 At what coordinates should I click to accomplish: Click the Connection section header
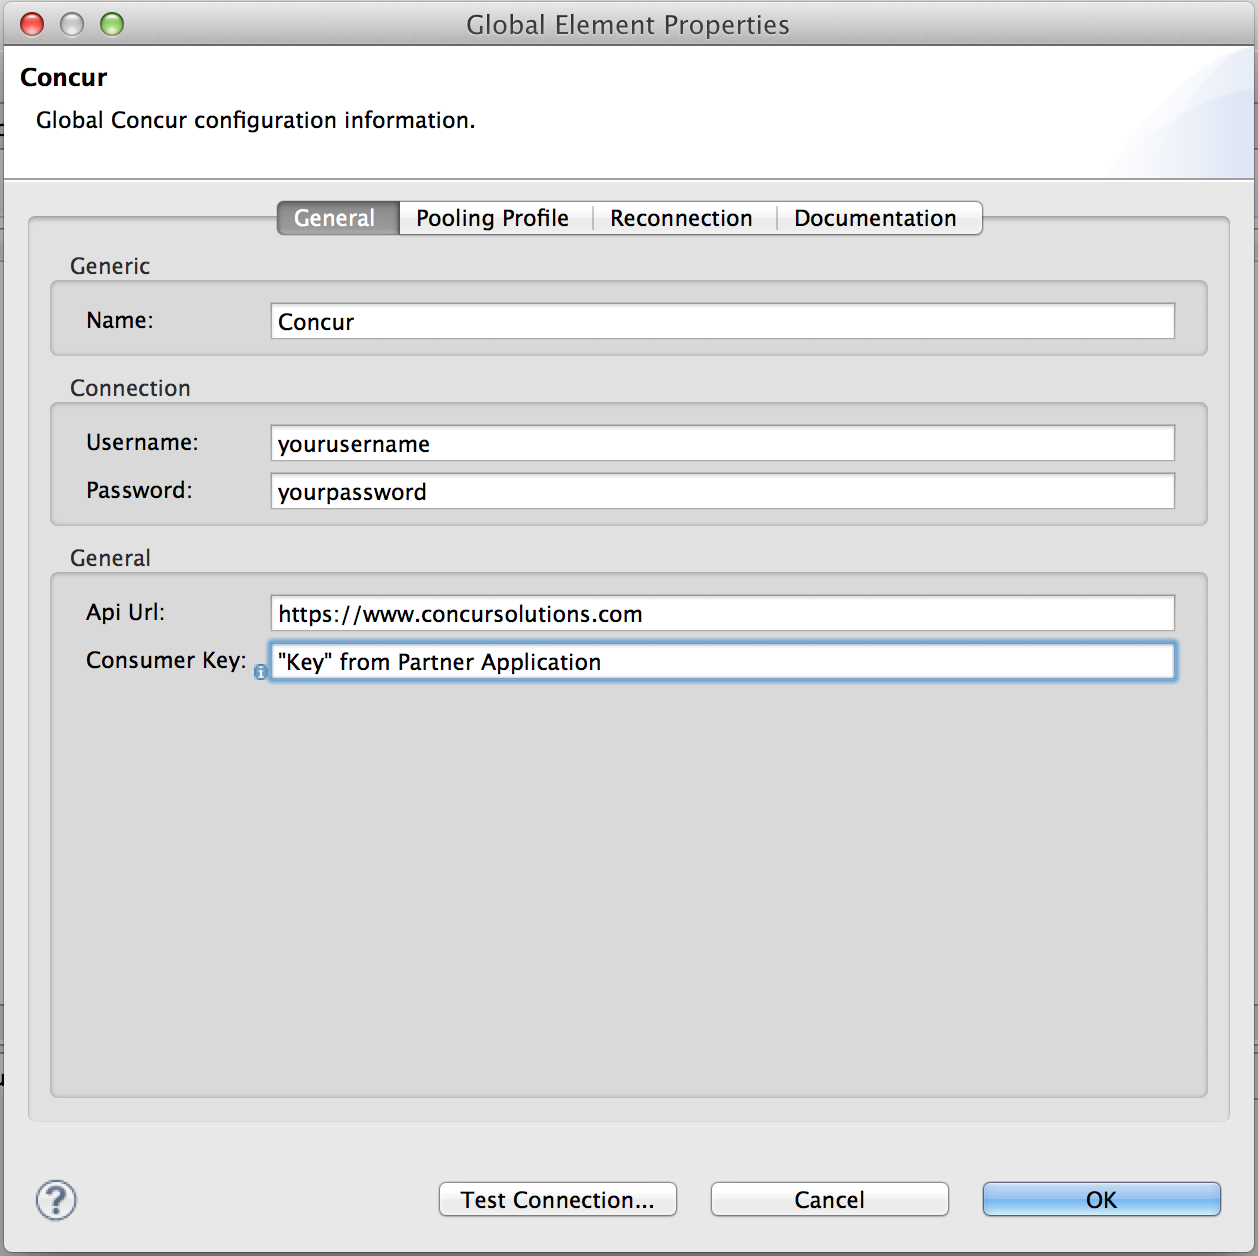pos(130,387)
